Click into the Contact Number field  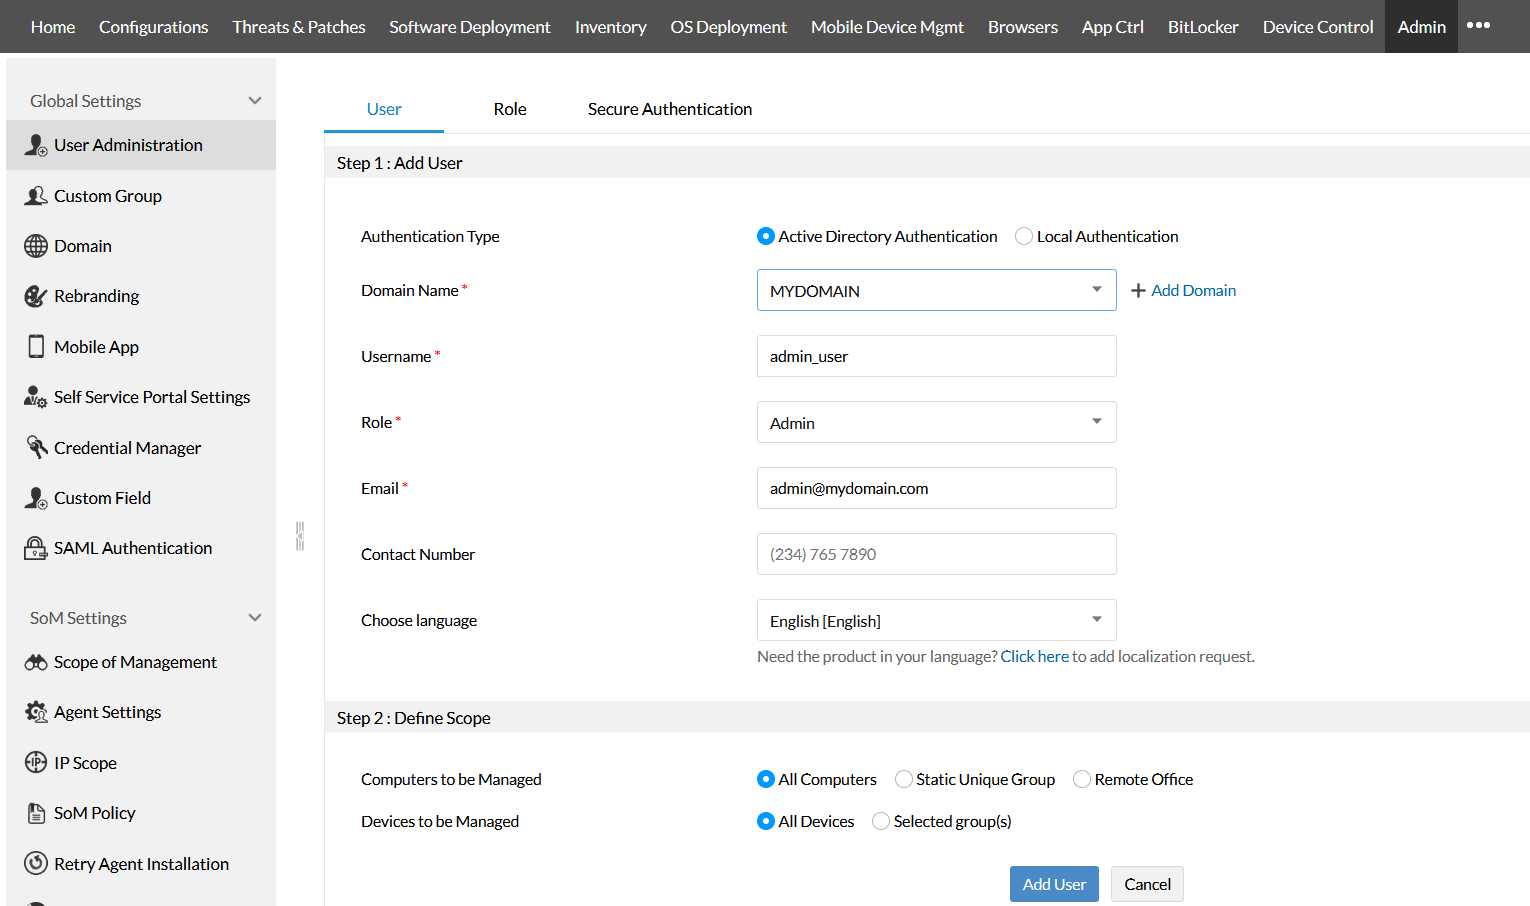(936, 554)
